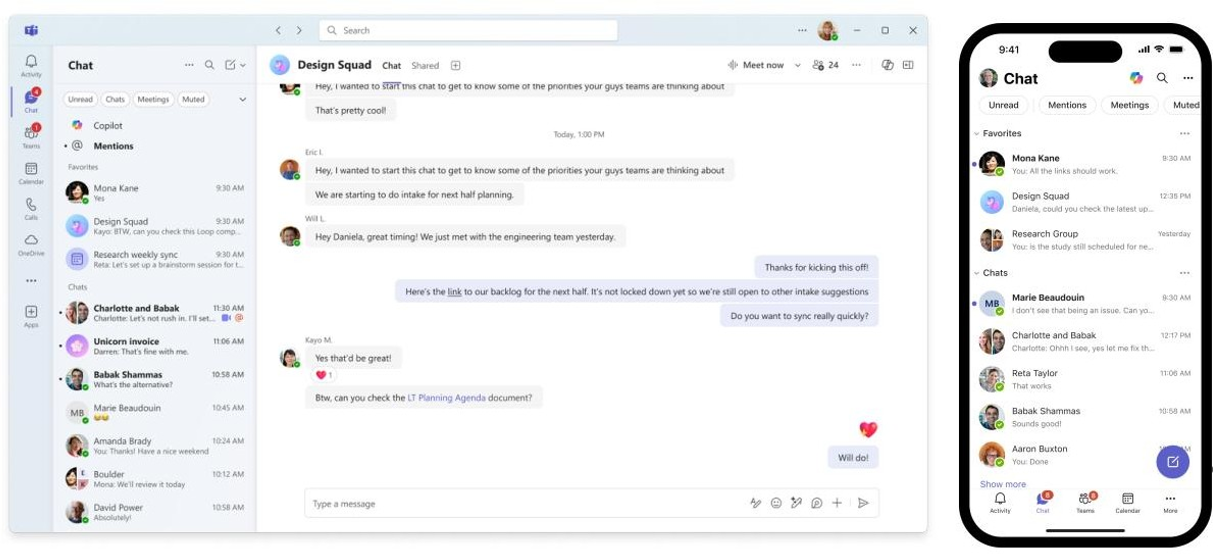Click the search icon in the chat list header
The height and width of the screenshot is (554, 1213).
(209, 65)
